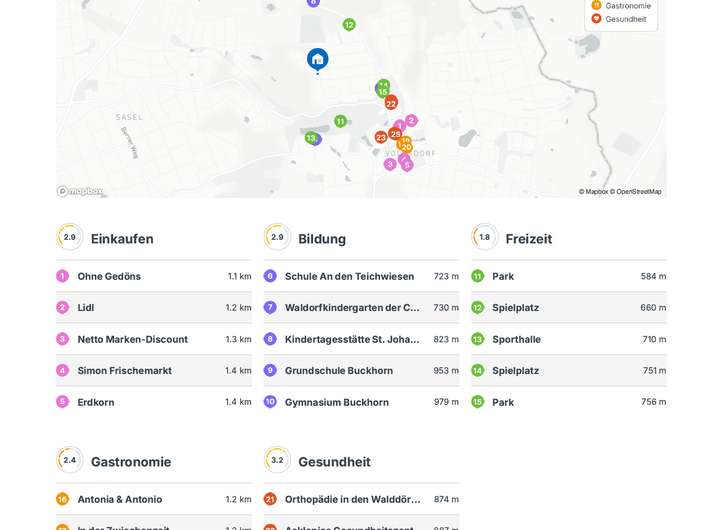Open the Mapbox logo link
This screenshot has height=530, width=720.
tap(80, 191)
